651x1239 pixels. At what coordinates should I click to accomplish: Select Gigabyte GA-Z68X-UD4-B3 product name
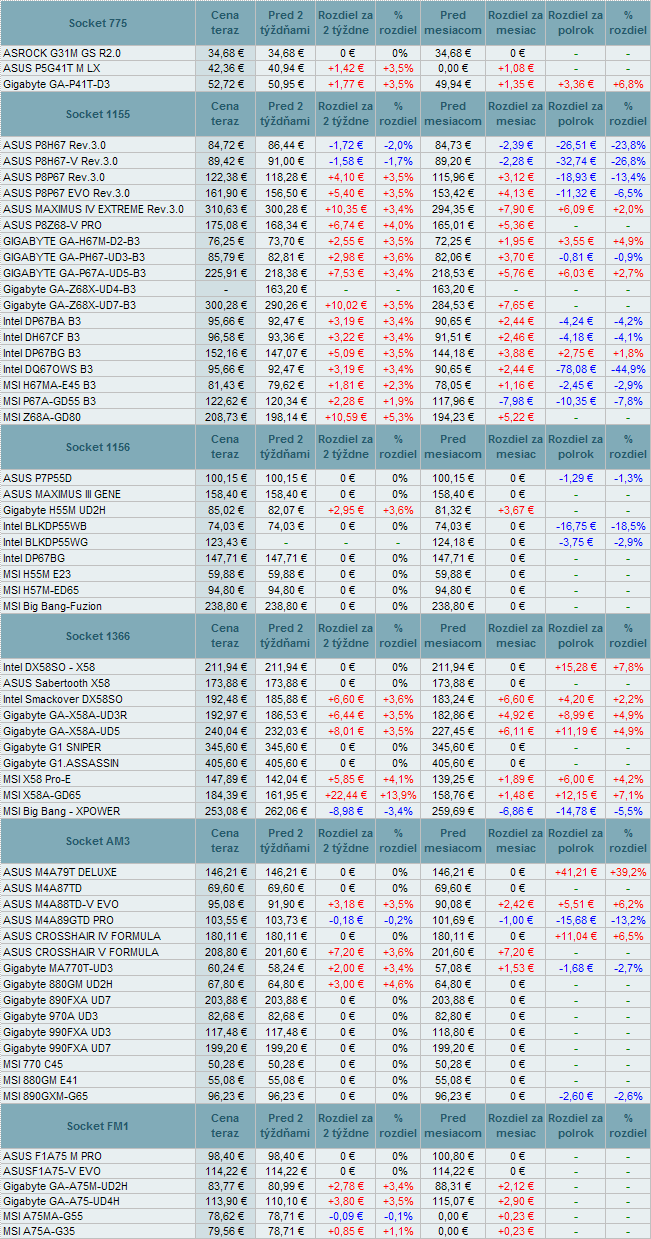pyautogui.click(x=70, y=289)
